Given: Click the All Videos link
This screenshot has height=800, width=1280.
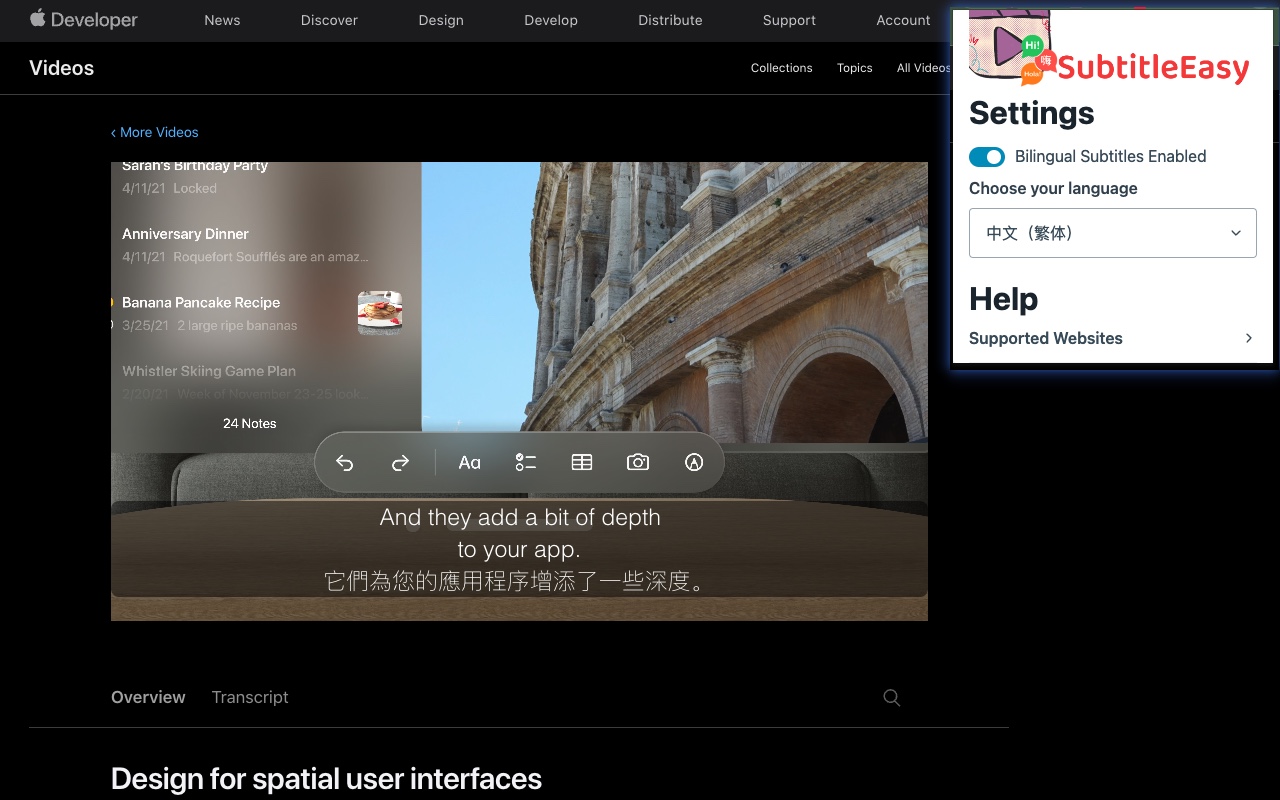Looking at the screenshot, I should point(922,68).
